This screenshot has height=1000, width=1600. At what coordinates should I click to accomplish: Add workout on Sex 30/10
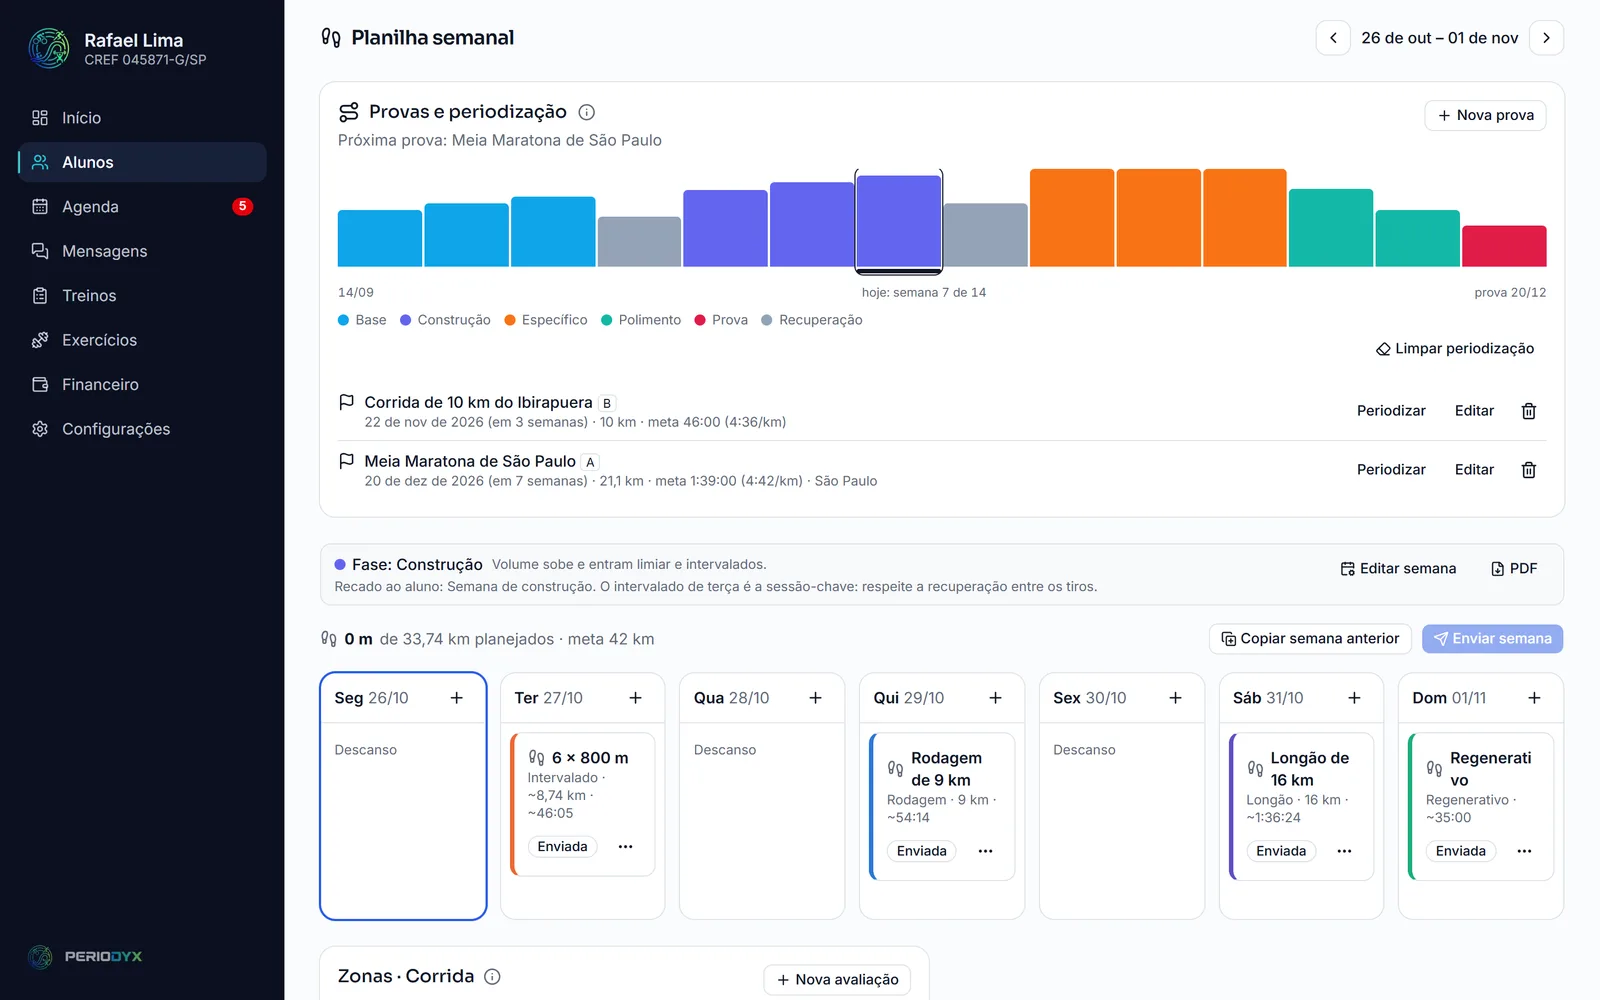1175,698
